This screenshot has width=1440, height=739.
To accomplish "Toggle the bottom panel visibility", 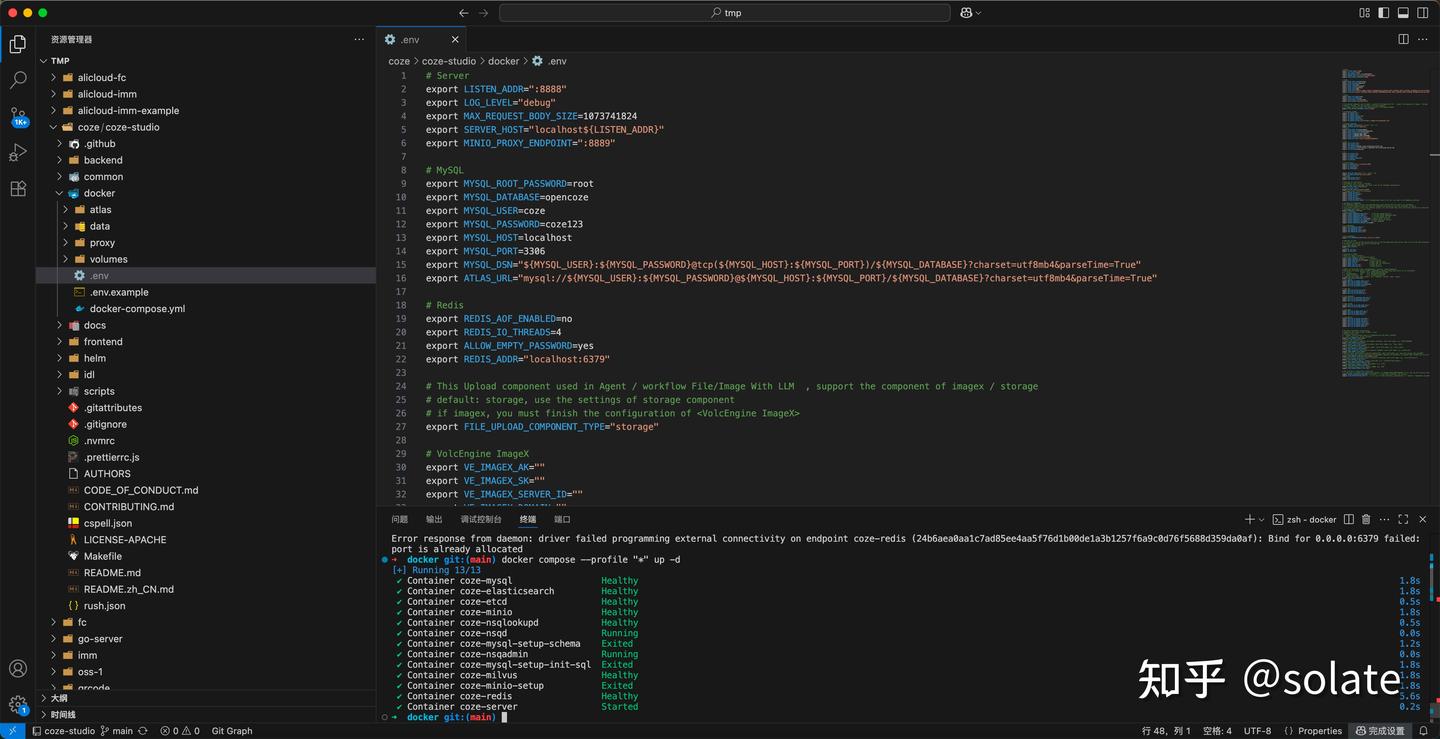I will (1403, 13).
